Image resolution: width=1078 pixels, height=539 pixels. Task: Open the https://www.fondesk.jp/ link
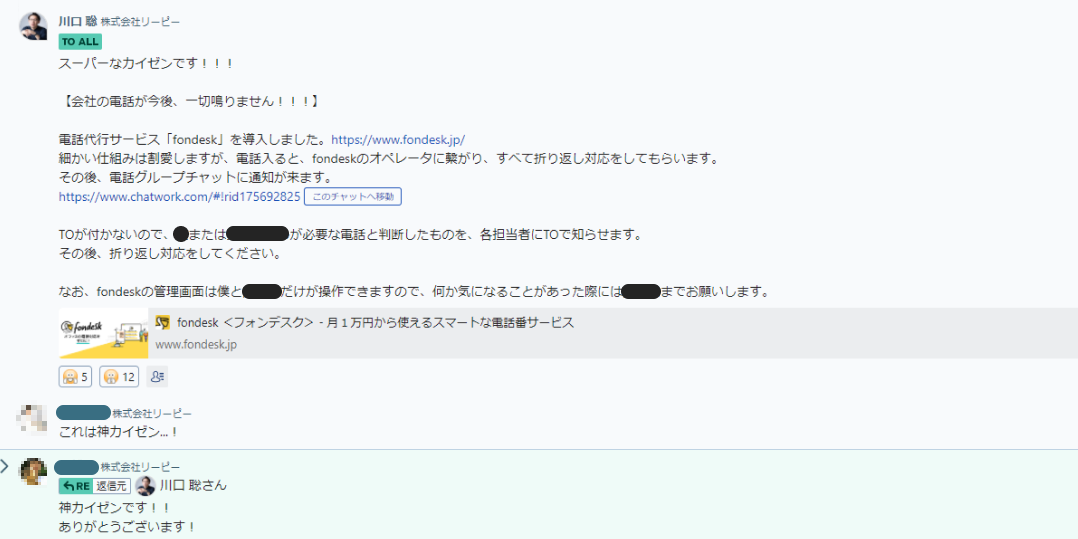point(398,140)
